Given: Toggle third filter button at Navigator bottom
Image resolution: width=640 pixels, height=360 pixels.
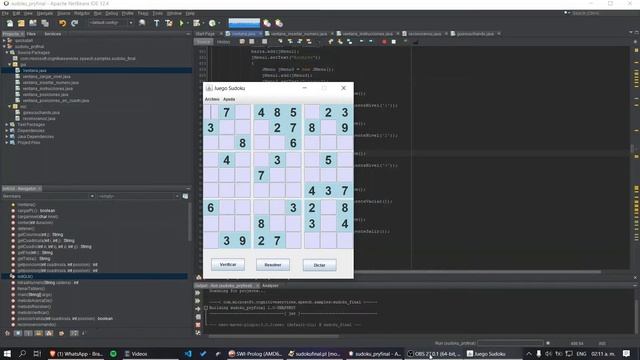Looking at the screenshot, I should pyautogui.click(x=38, y=333).
